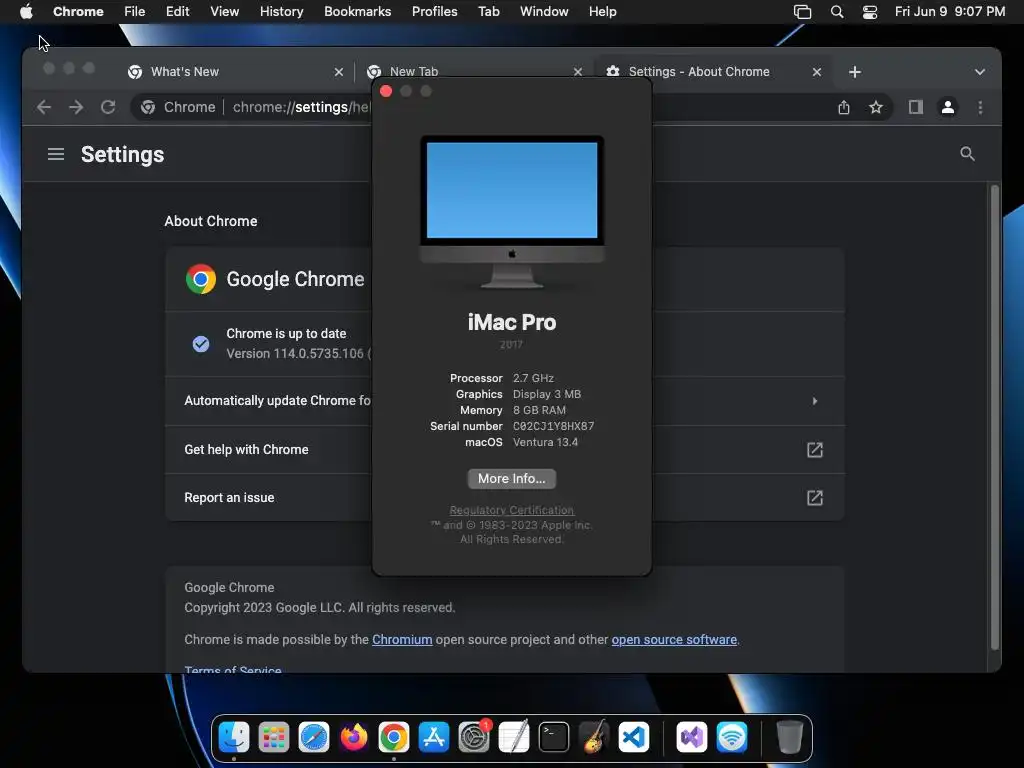The height and width of the screenshot is (768, 1024).
Task: Open the Settings hamburger menu
Action: click(x=56, y=154)
